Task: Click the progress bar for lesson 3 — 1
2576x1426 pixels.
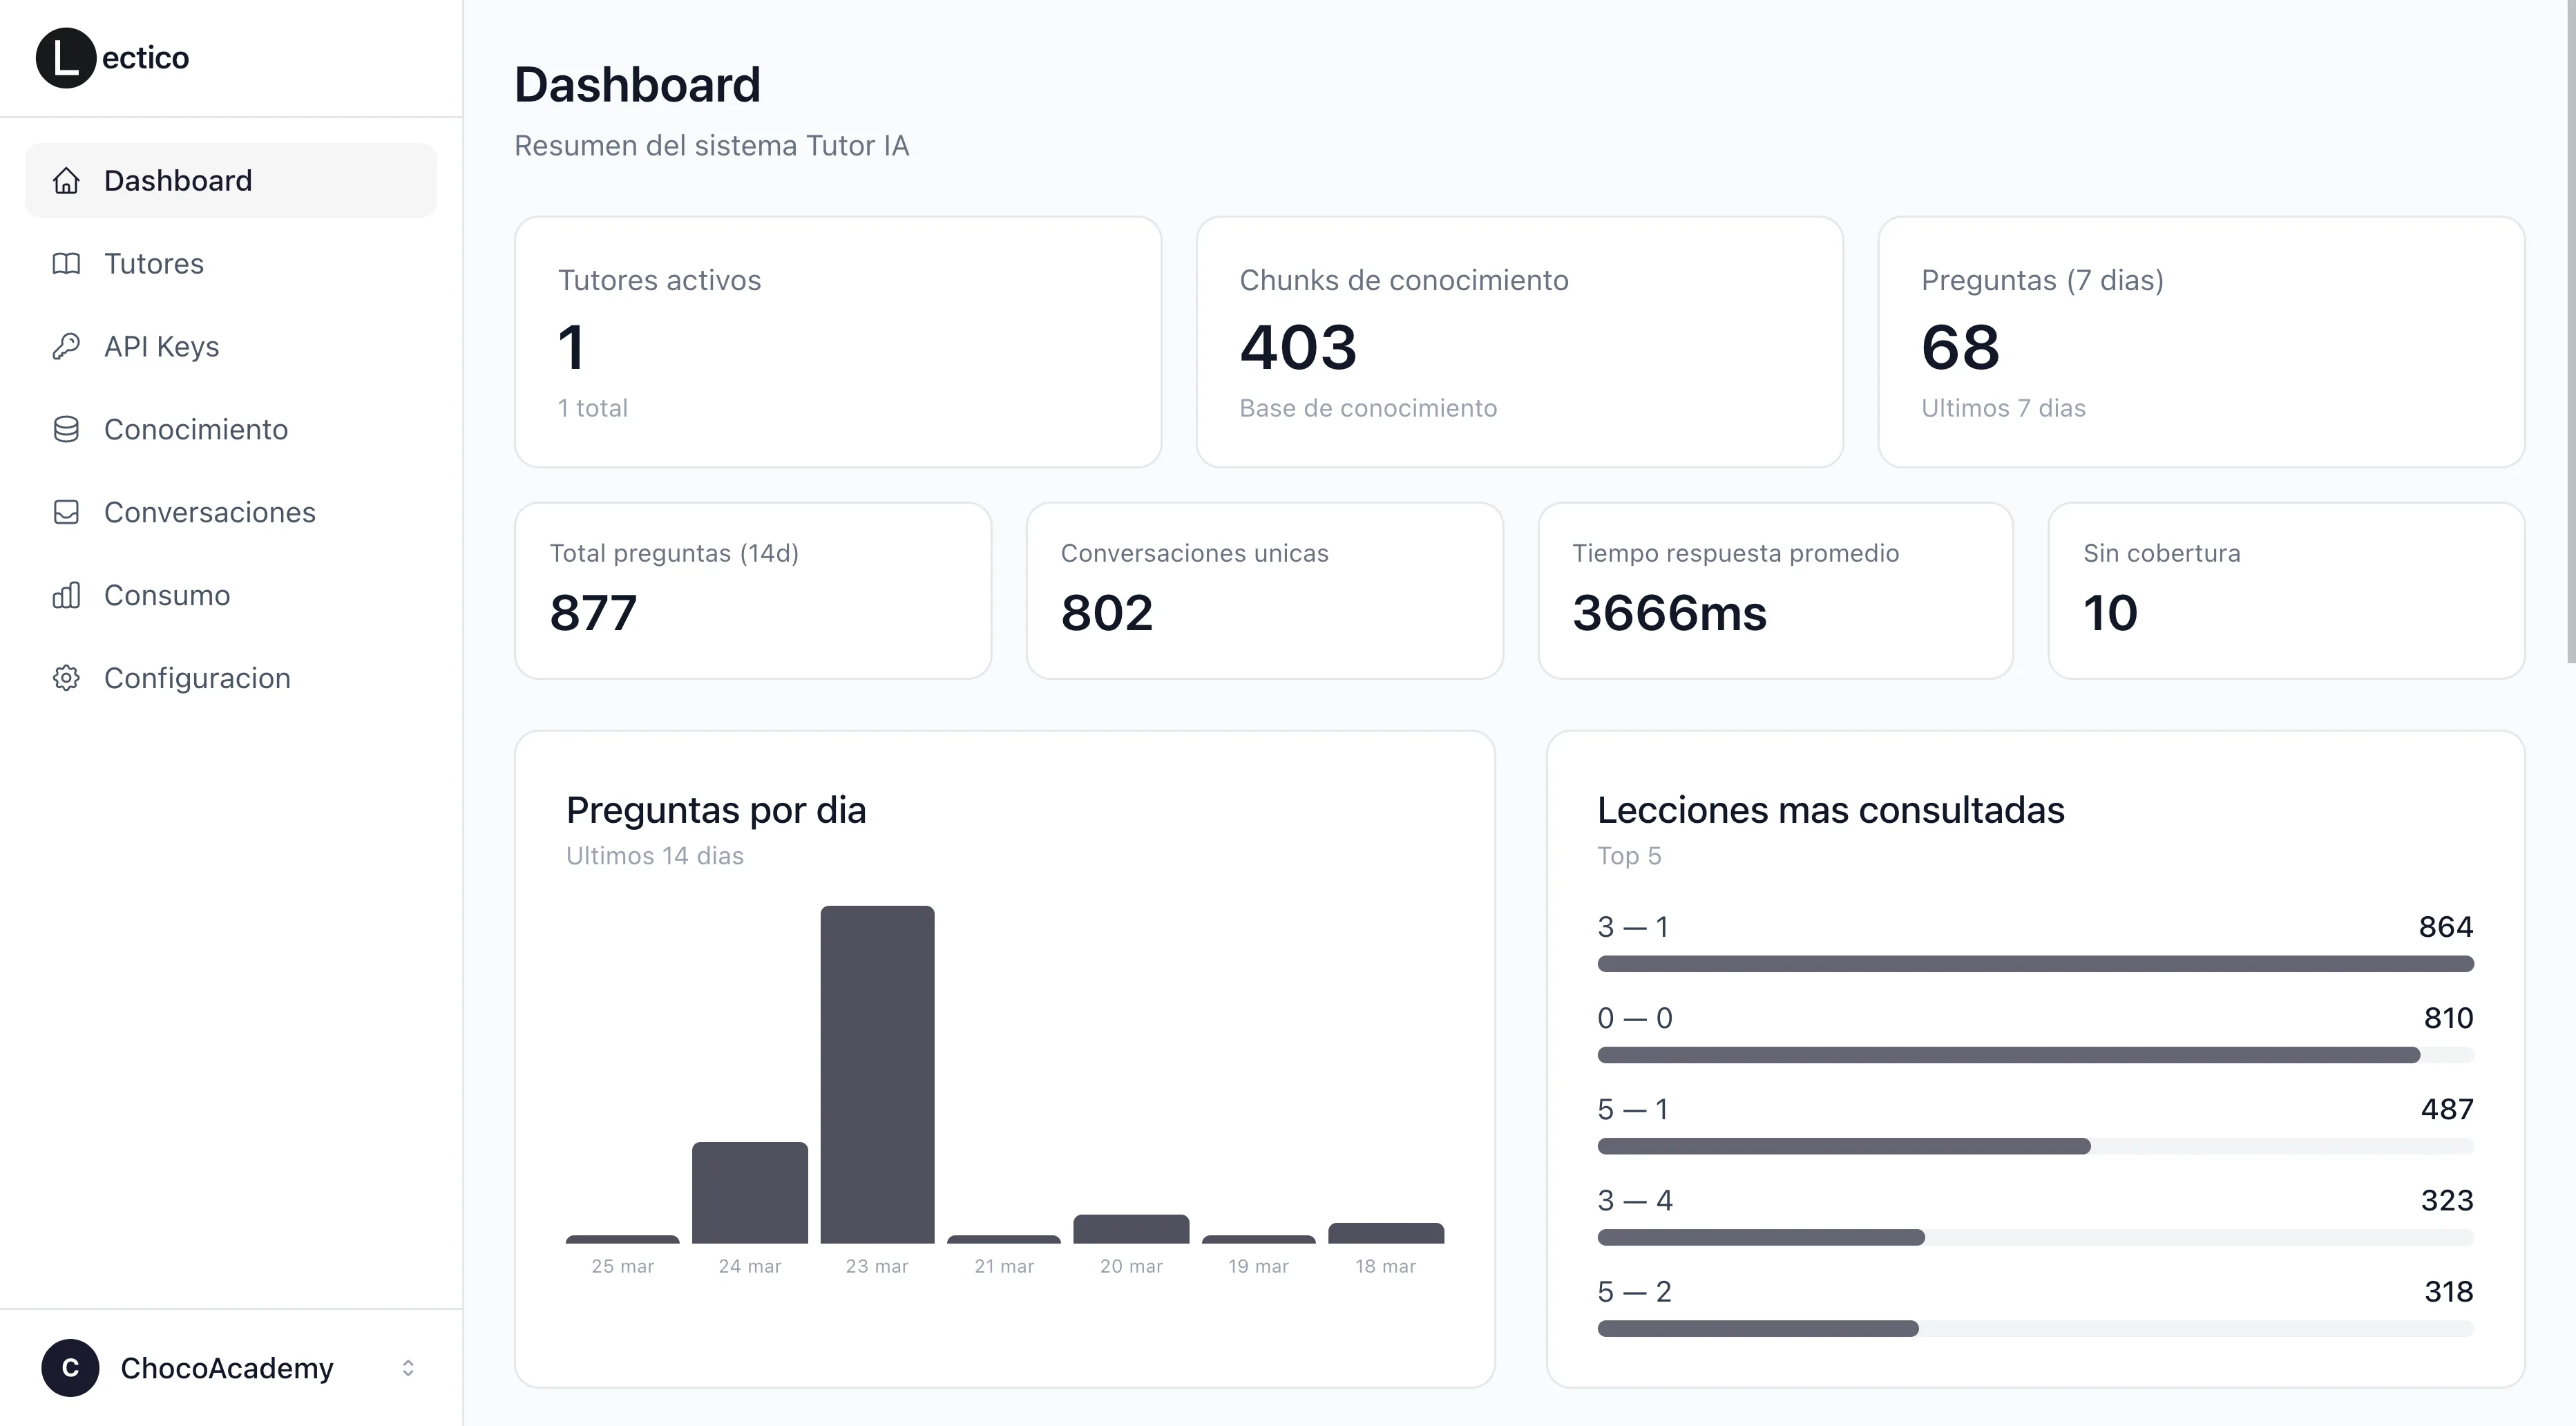Action: pos(2035,963)
